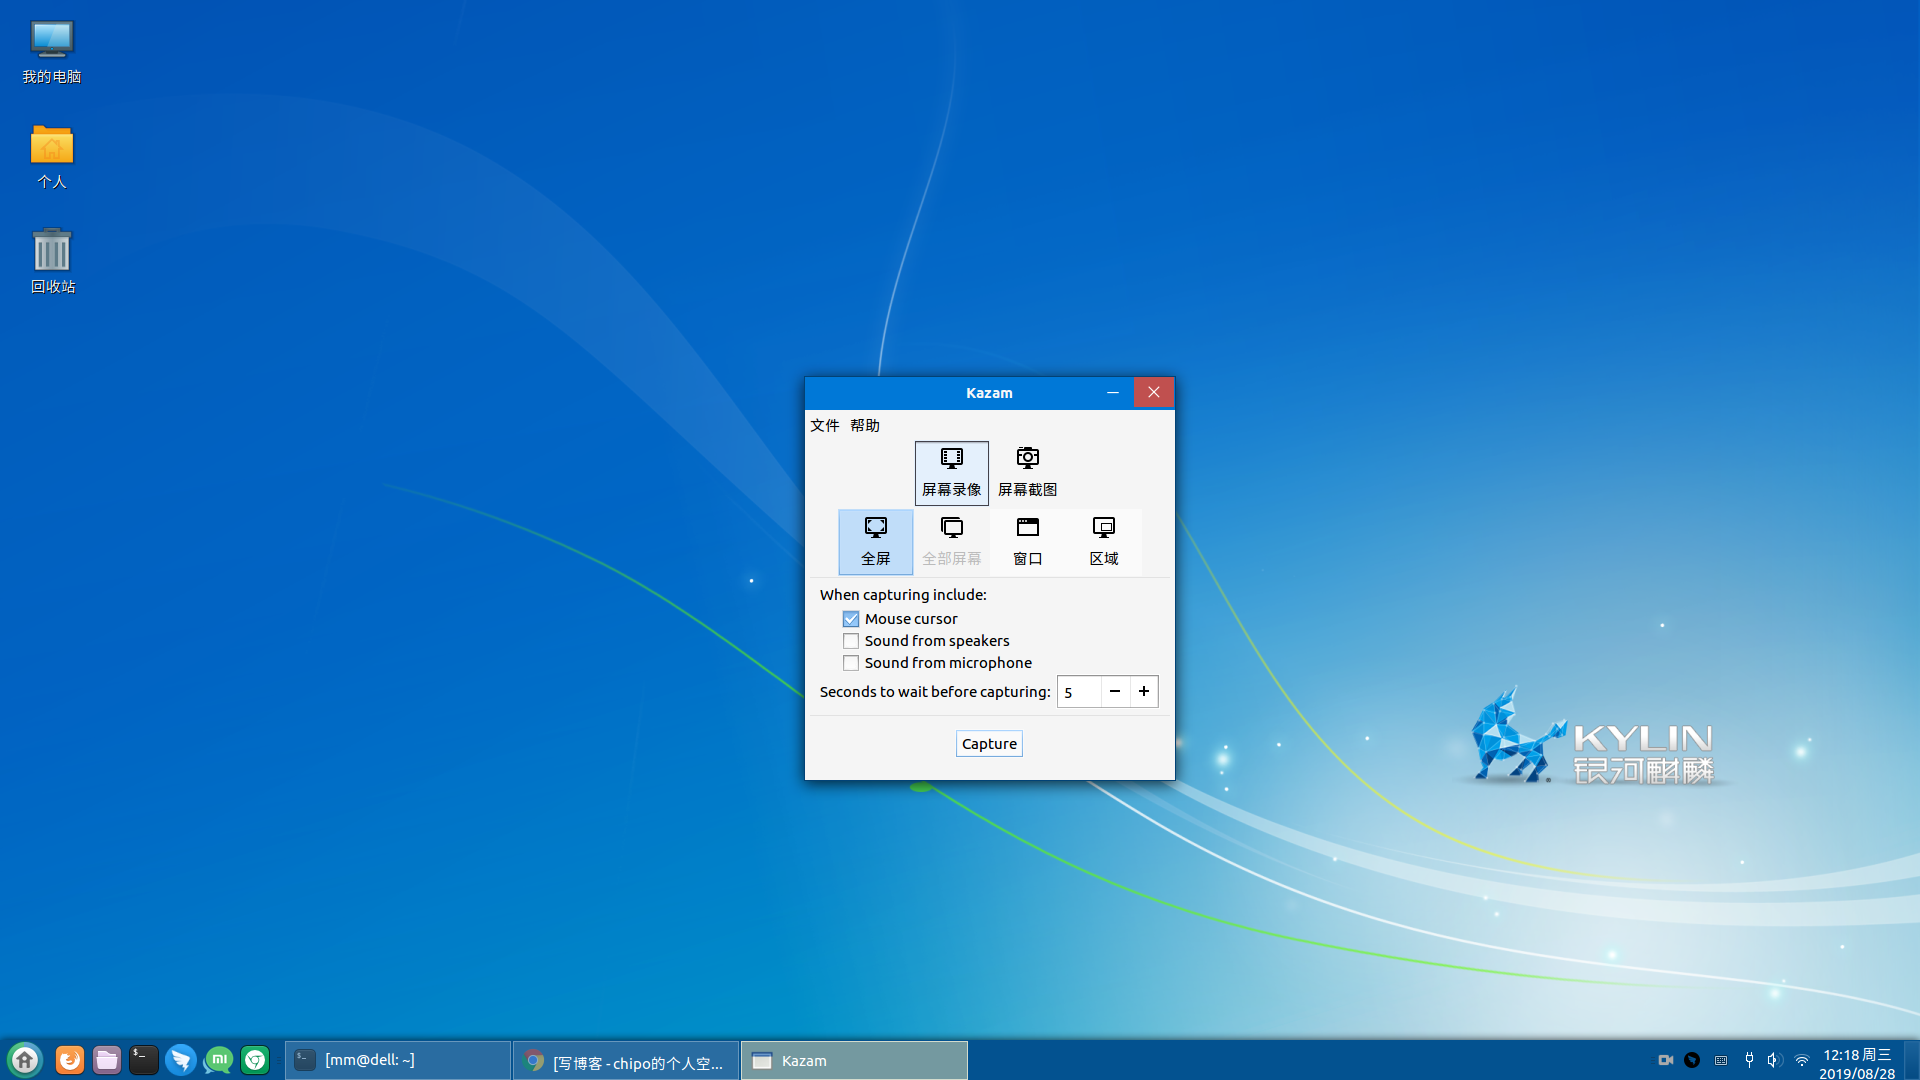Uncheck Mouse cursor checkbox

851,619
